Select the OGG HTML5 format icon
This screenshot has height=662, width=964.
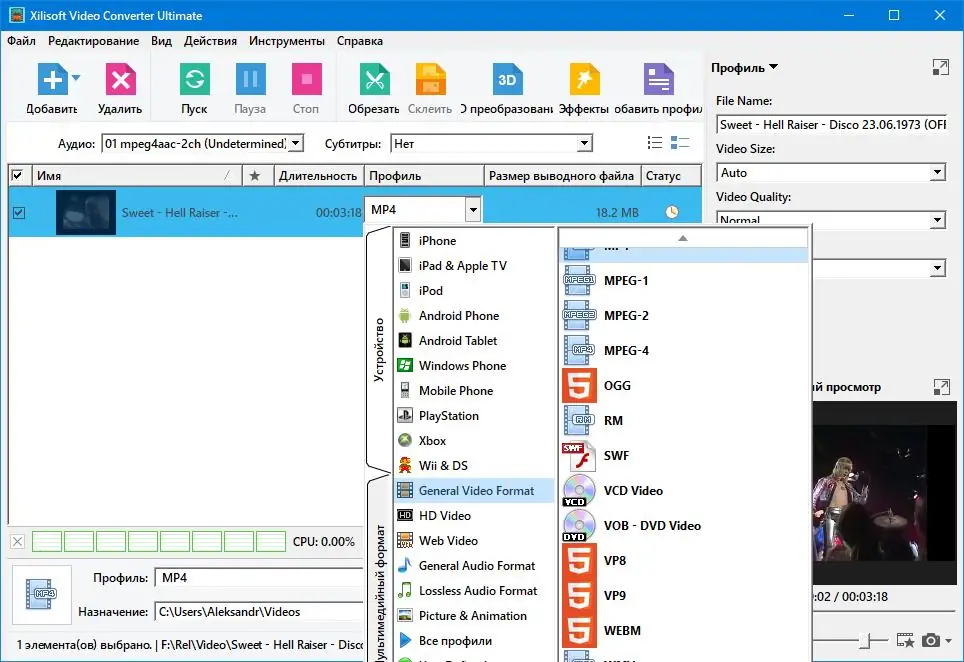tap(579, 385)
